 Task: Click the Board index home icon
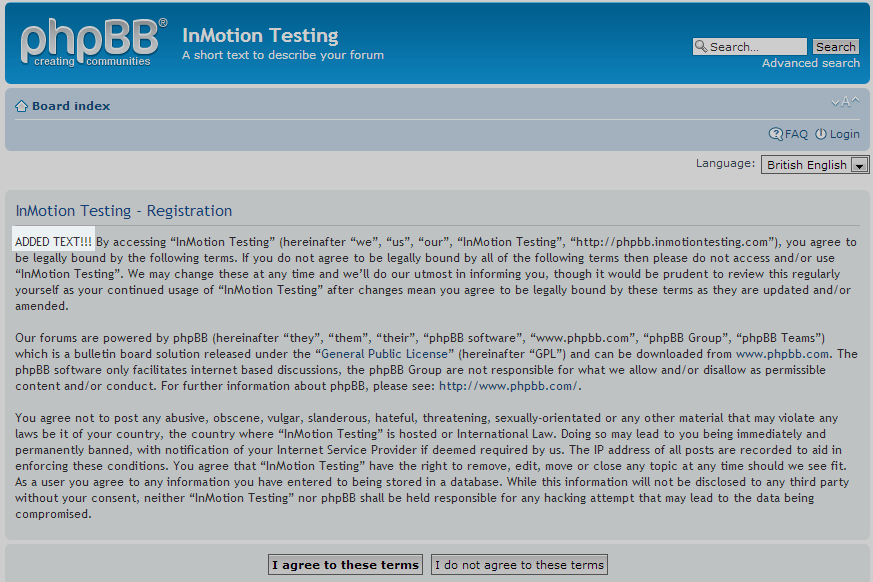click(21, 106)
